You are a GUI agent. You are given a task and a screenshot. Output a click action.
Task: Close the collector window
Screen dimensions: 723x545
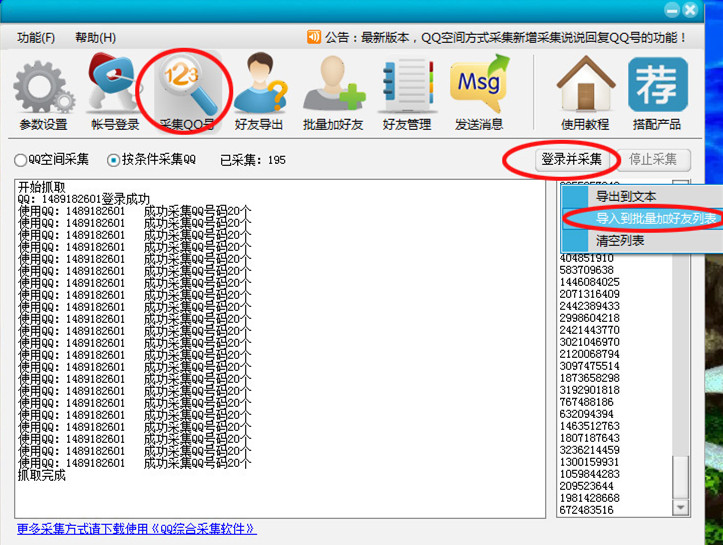(x=690, y=10)
